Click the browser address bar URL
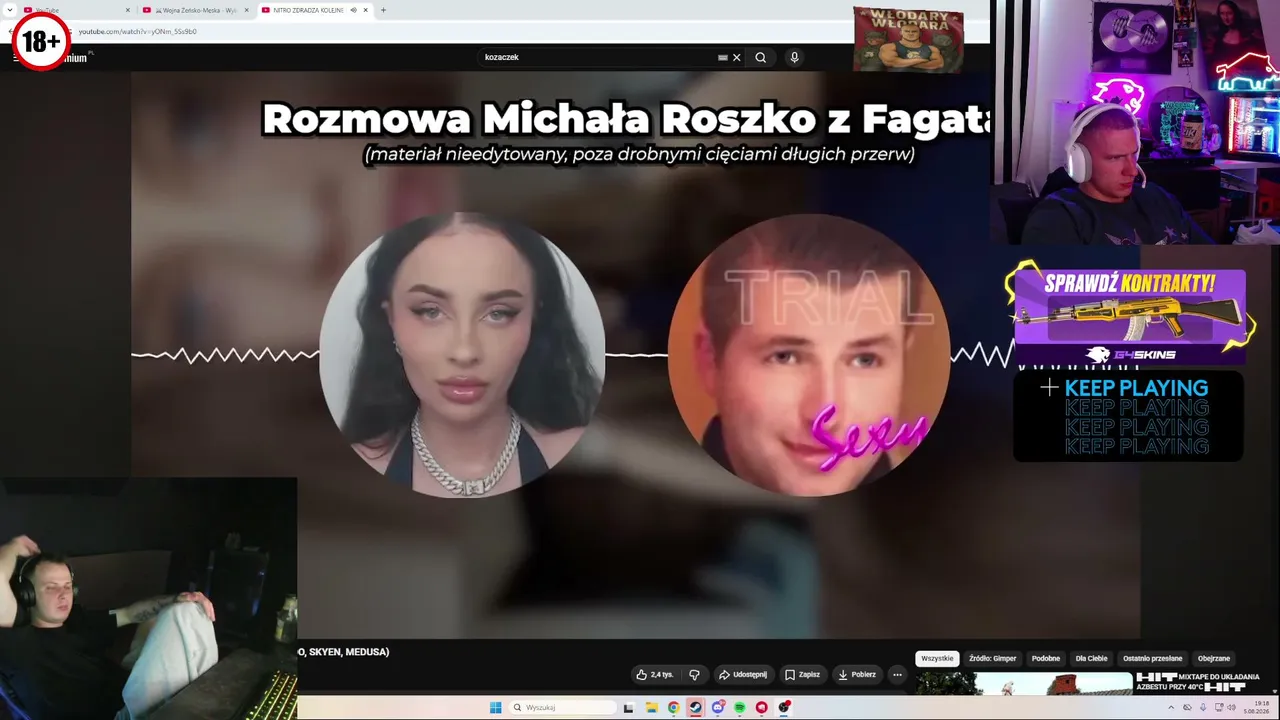The image size is (1280, 720). pyautogui.click(x=138, y=31)
